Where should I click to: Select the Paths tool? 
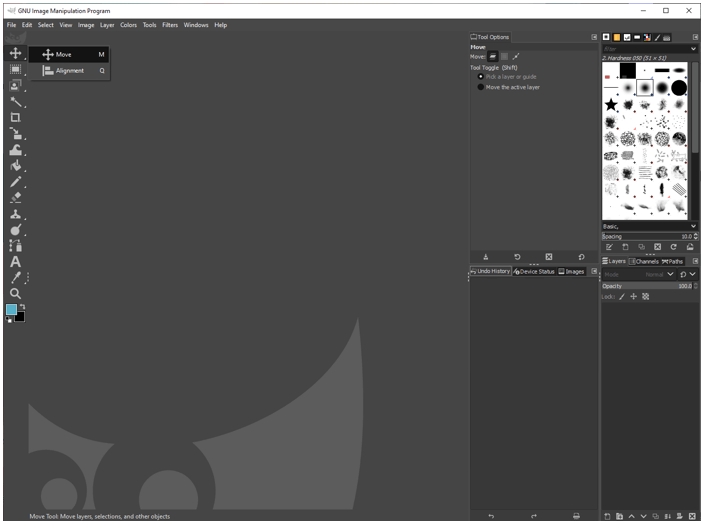(16, 246)
